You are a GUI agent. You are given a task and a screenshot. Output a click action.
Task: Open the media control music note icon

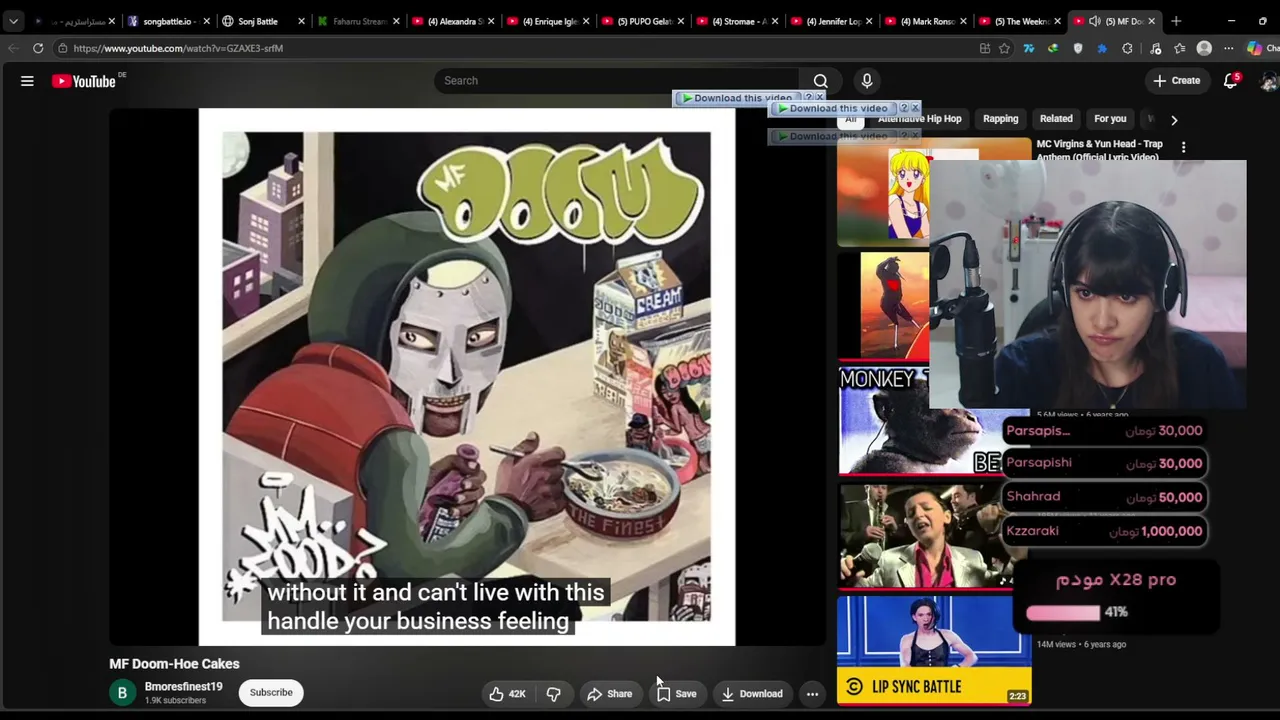click(x=1156, y=48)
